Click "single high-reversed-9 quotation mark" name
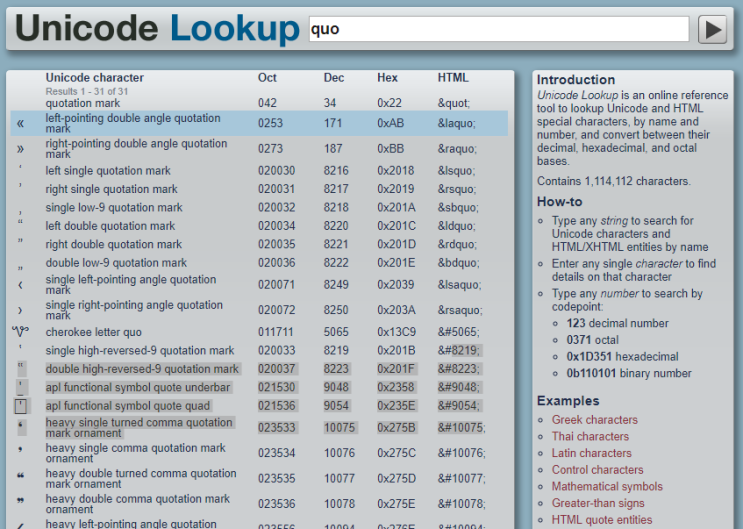The width and height of the screenshot is (743, 529). (x=140, y=351)
